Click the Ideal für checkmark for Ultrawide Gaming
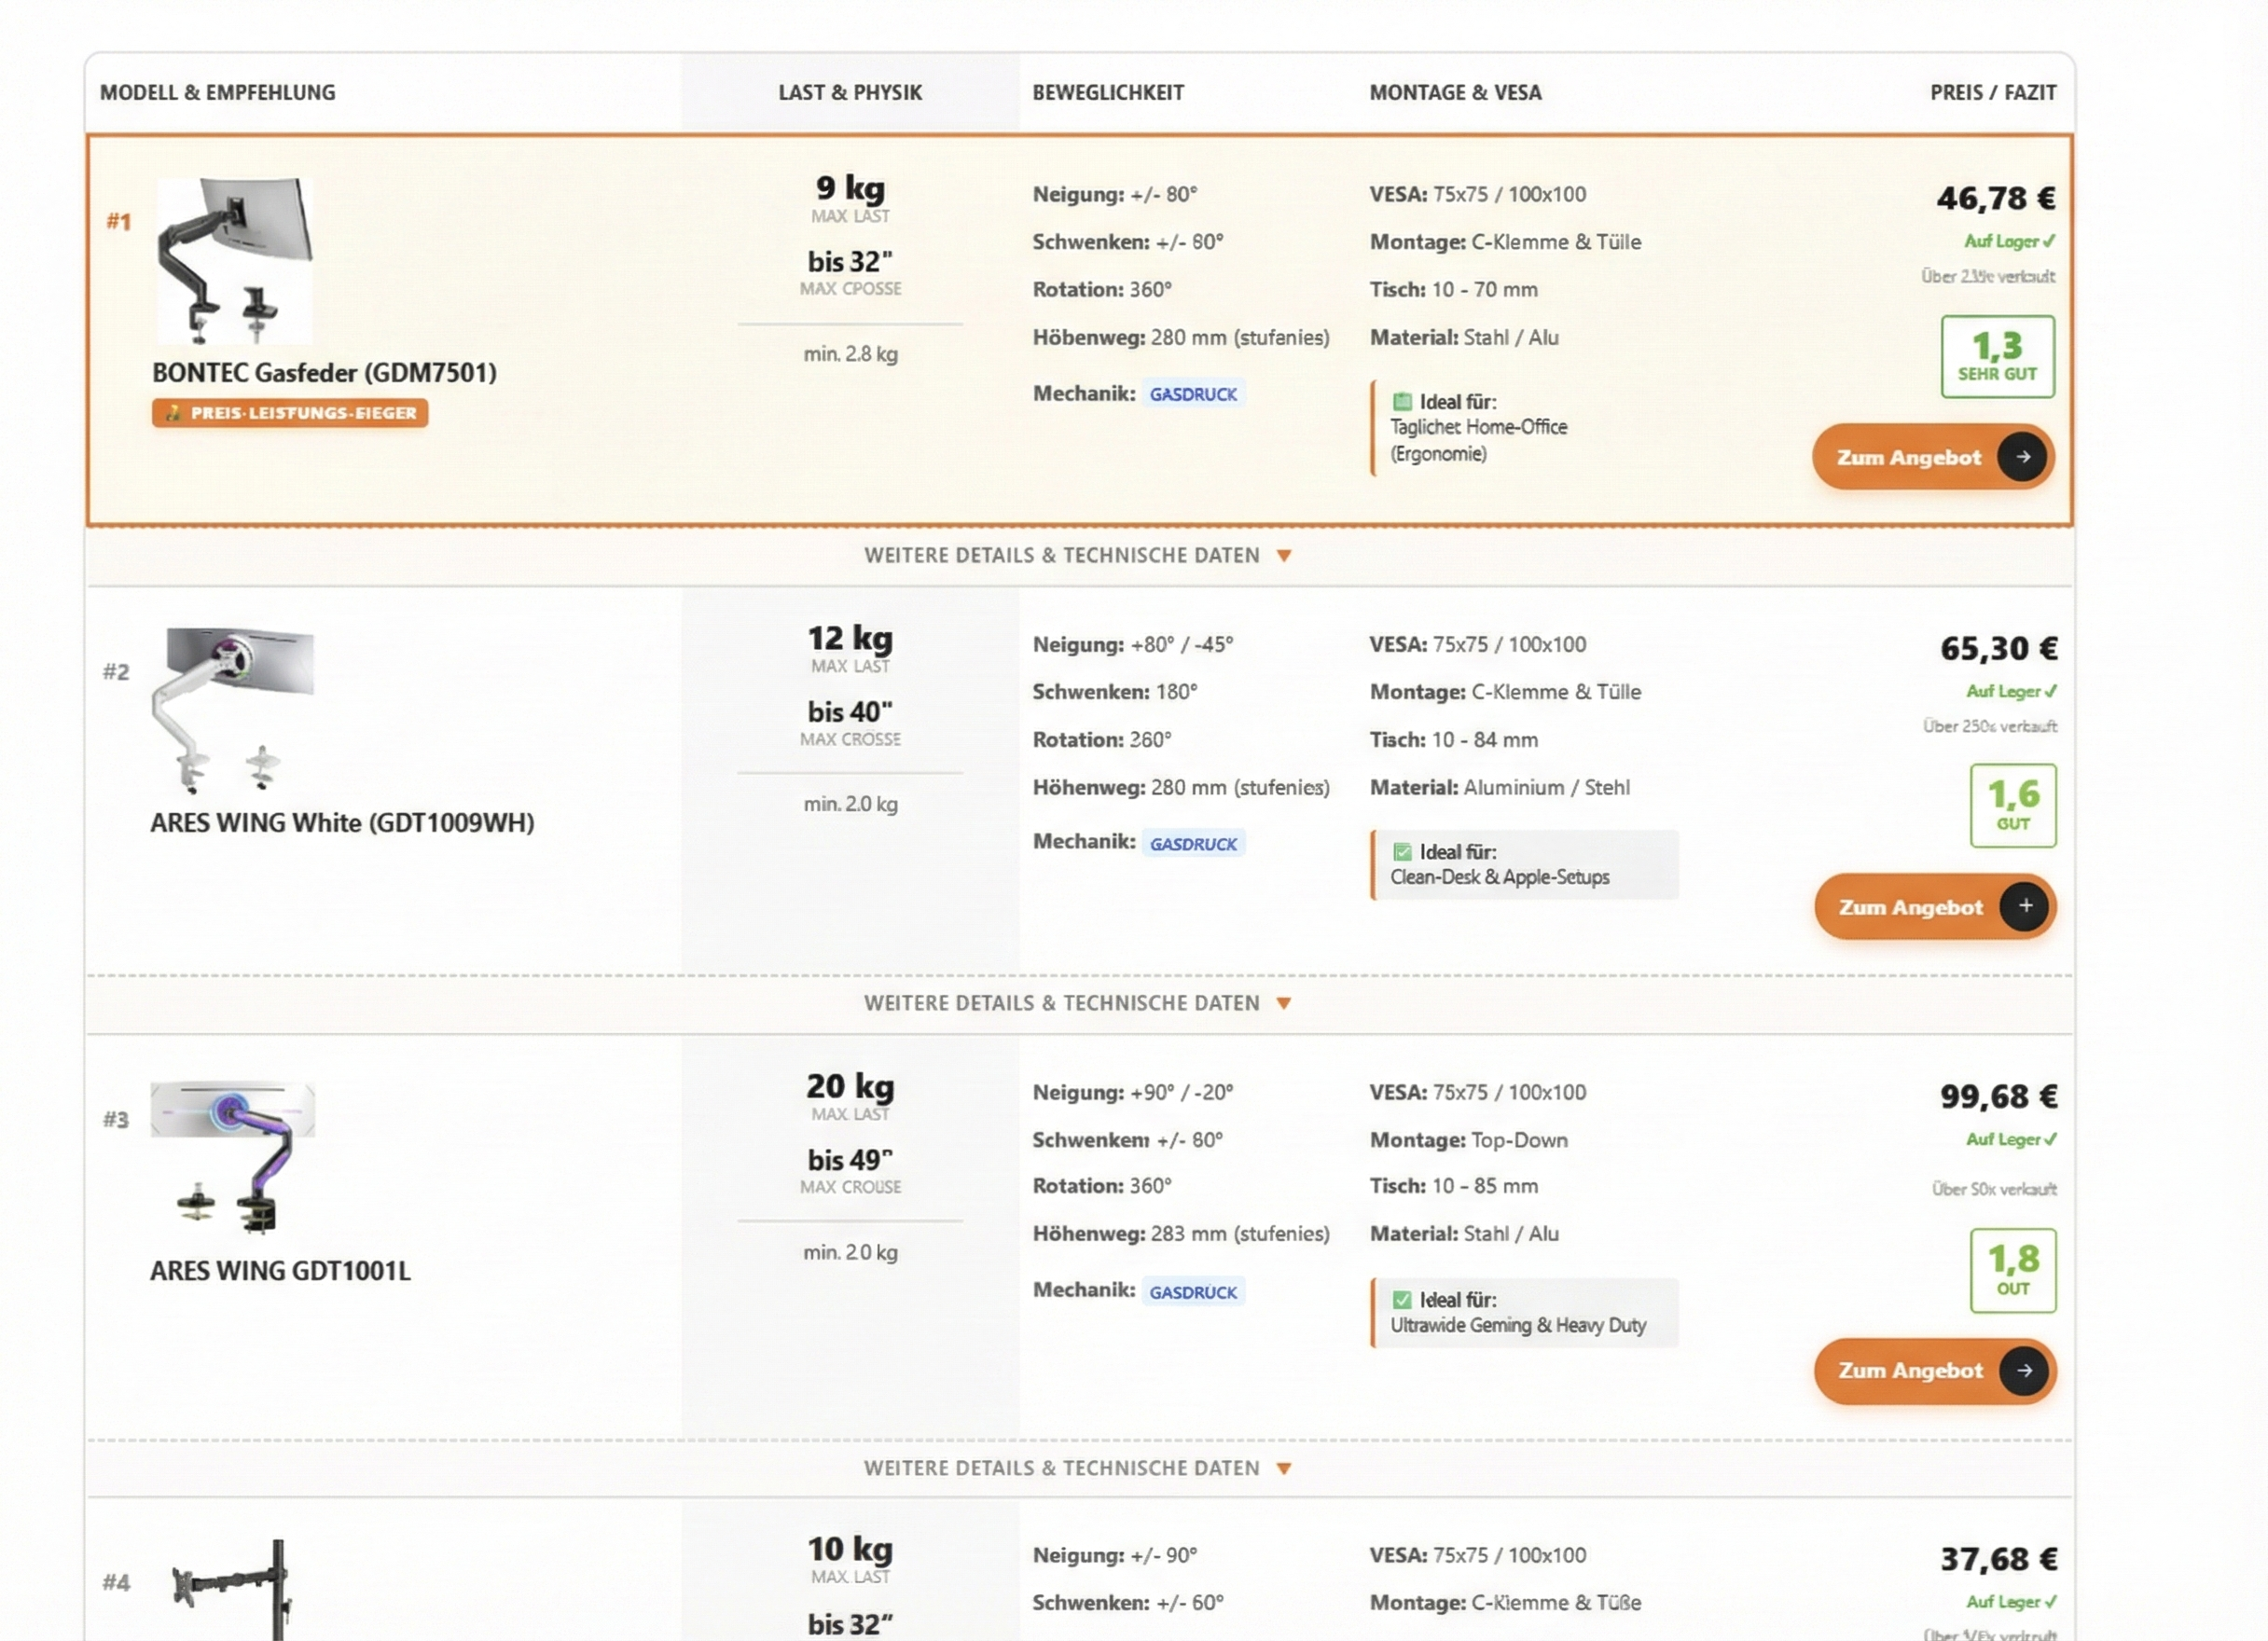The width and height of the screenshot is (2268, 1641). click(1402, 1300)
